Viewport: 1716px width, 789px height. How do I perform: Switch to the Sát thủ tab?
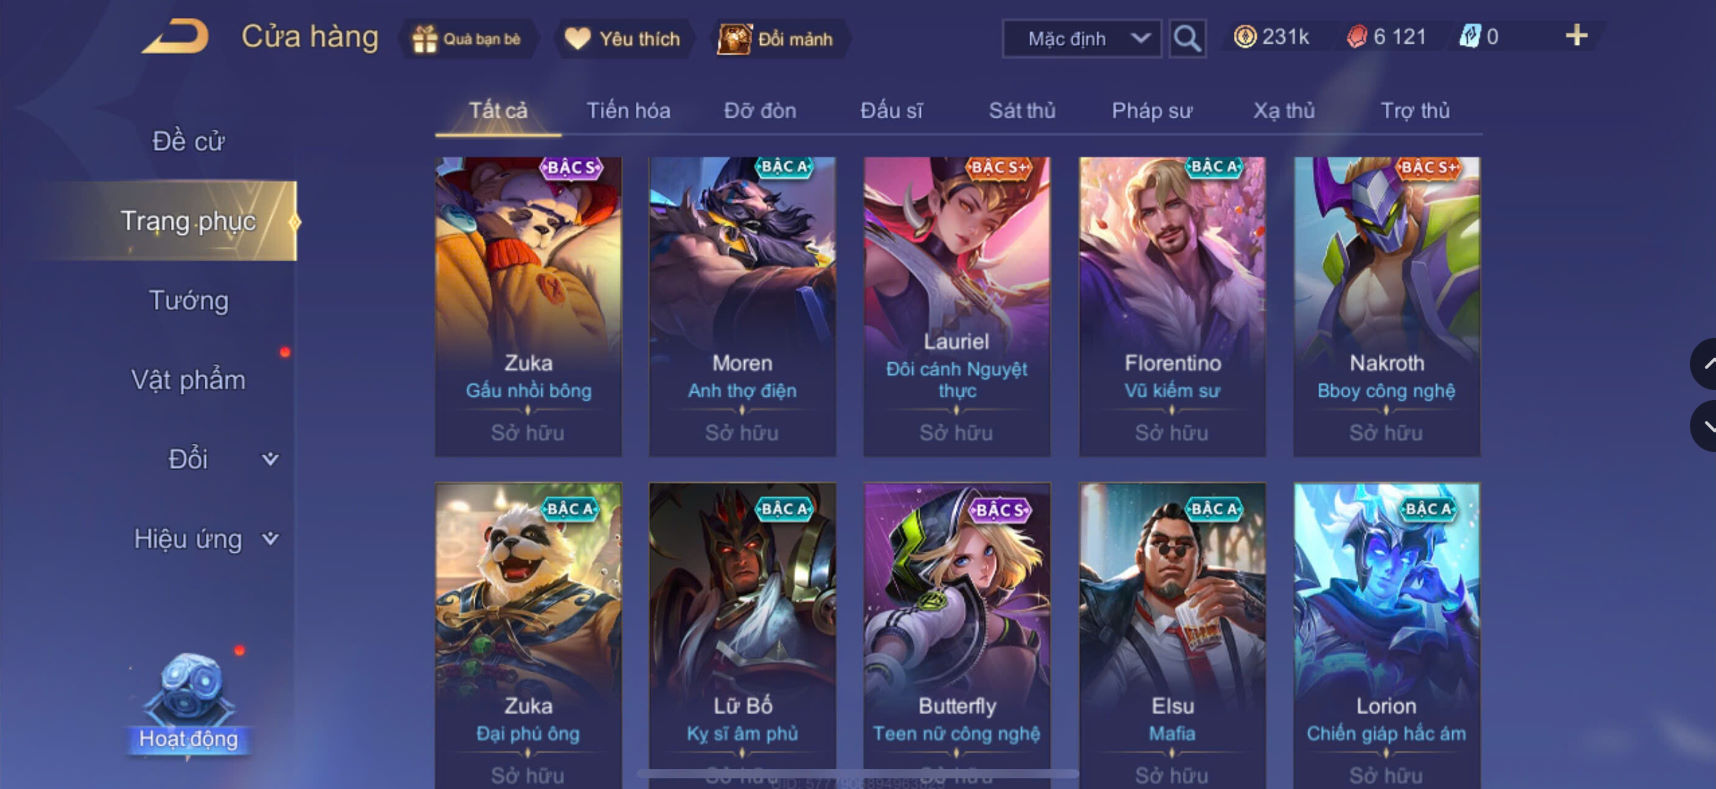click(1021, 110)
